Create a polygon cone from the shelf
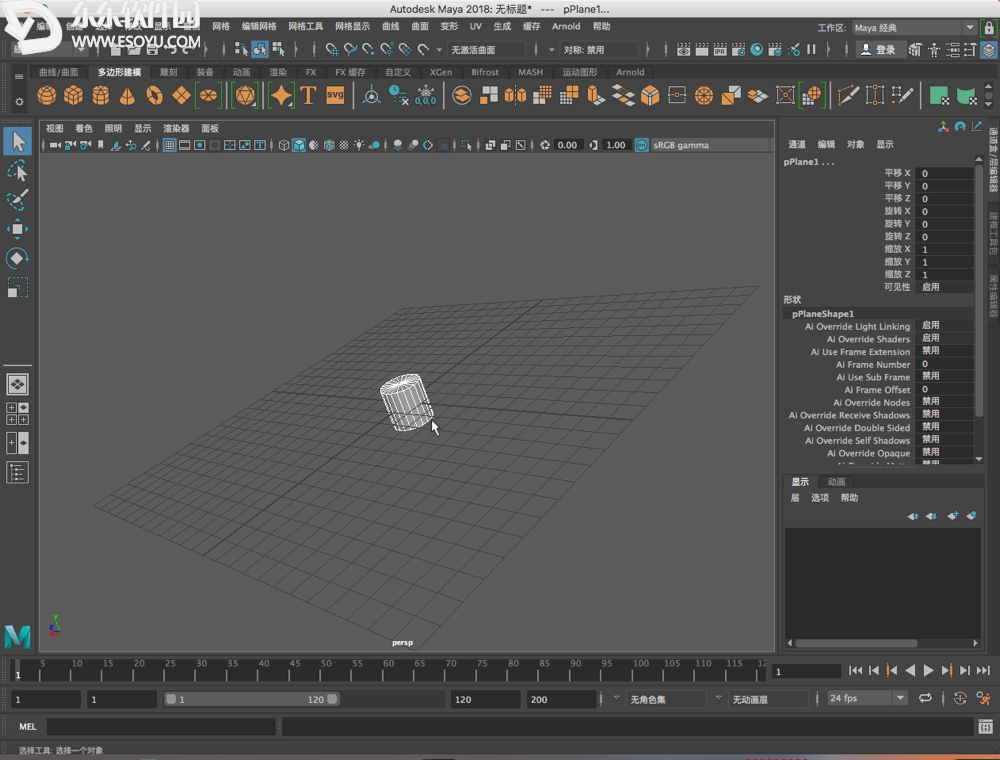This screenshot has width=1000, height=760. click(128, 96)
